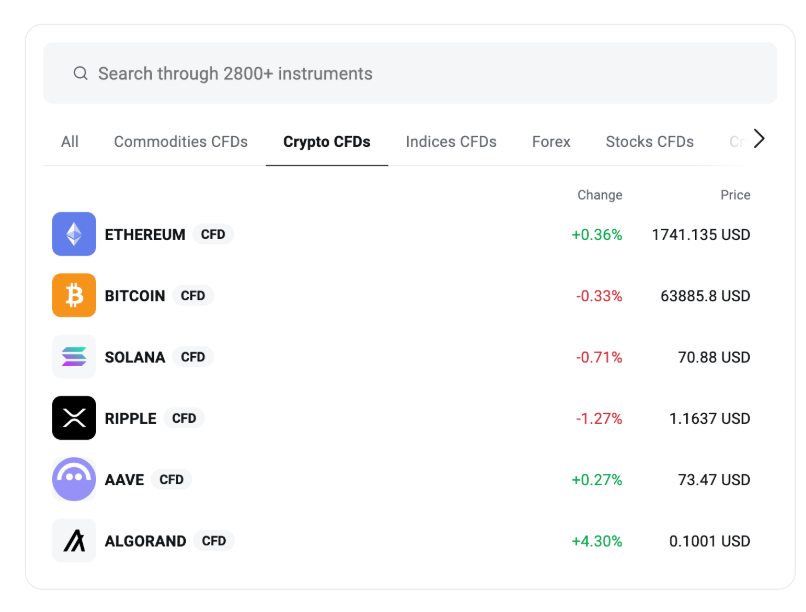Click the Ripple logo icon
The width and height of the screenshot is (806, 612).
tap(74, 418)
